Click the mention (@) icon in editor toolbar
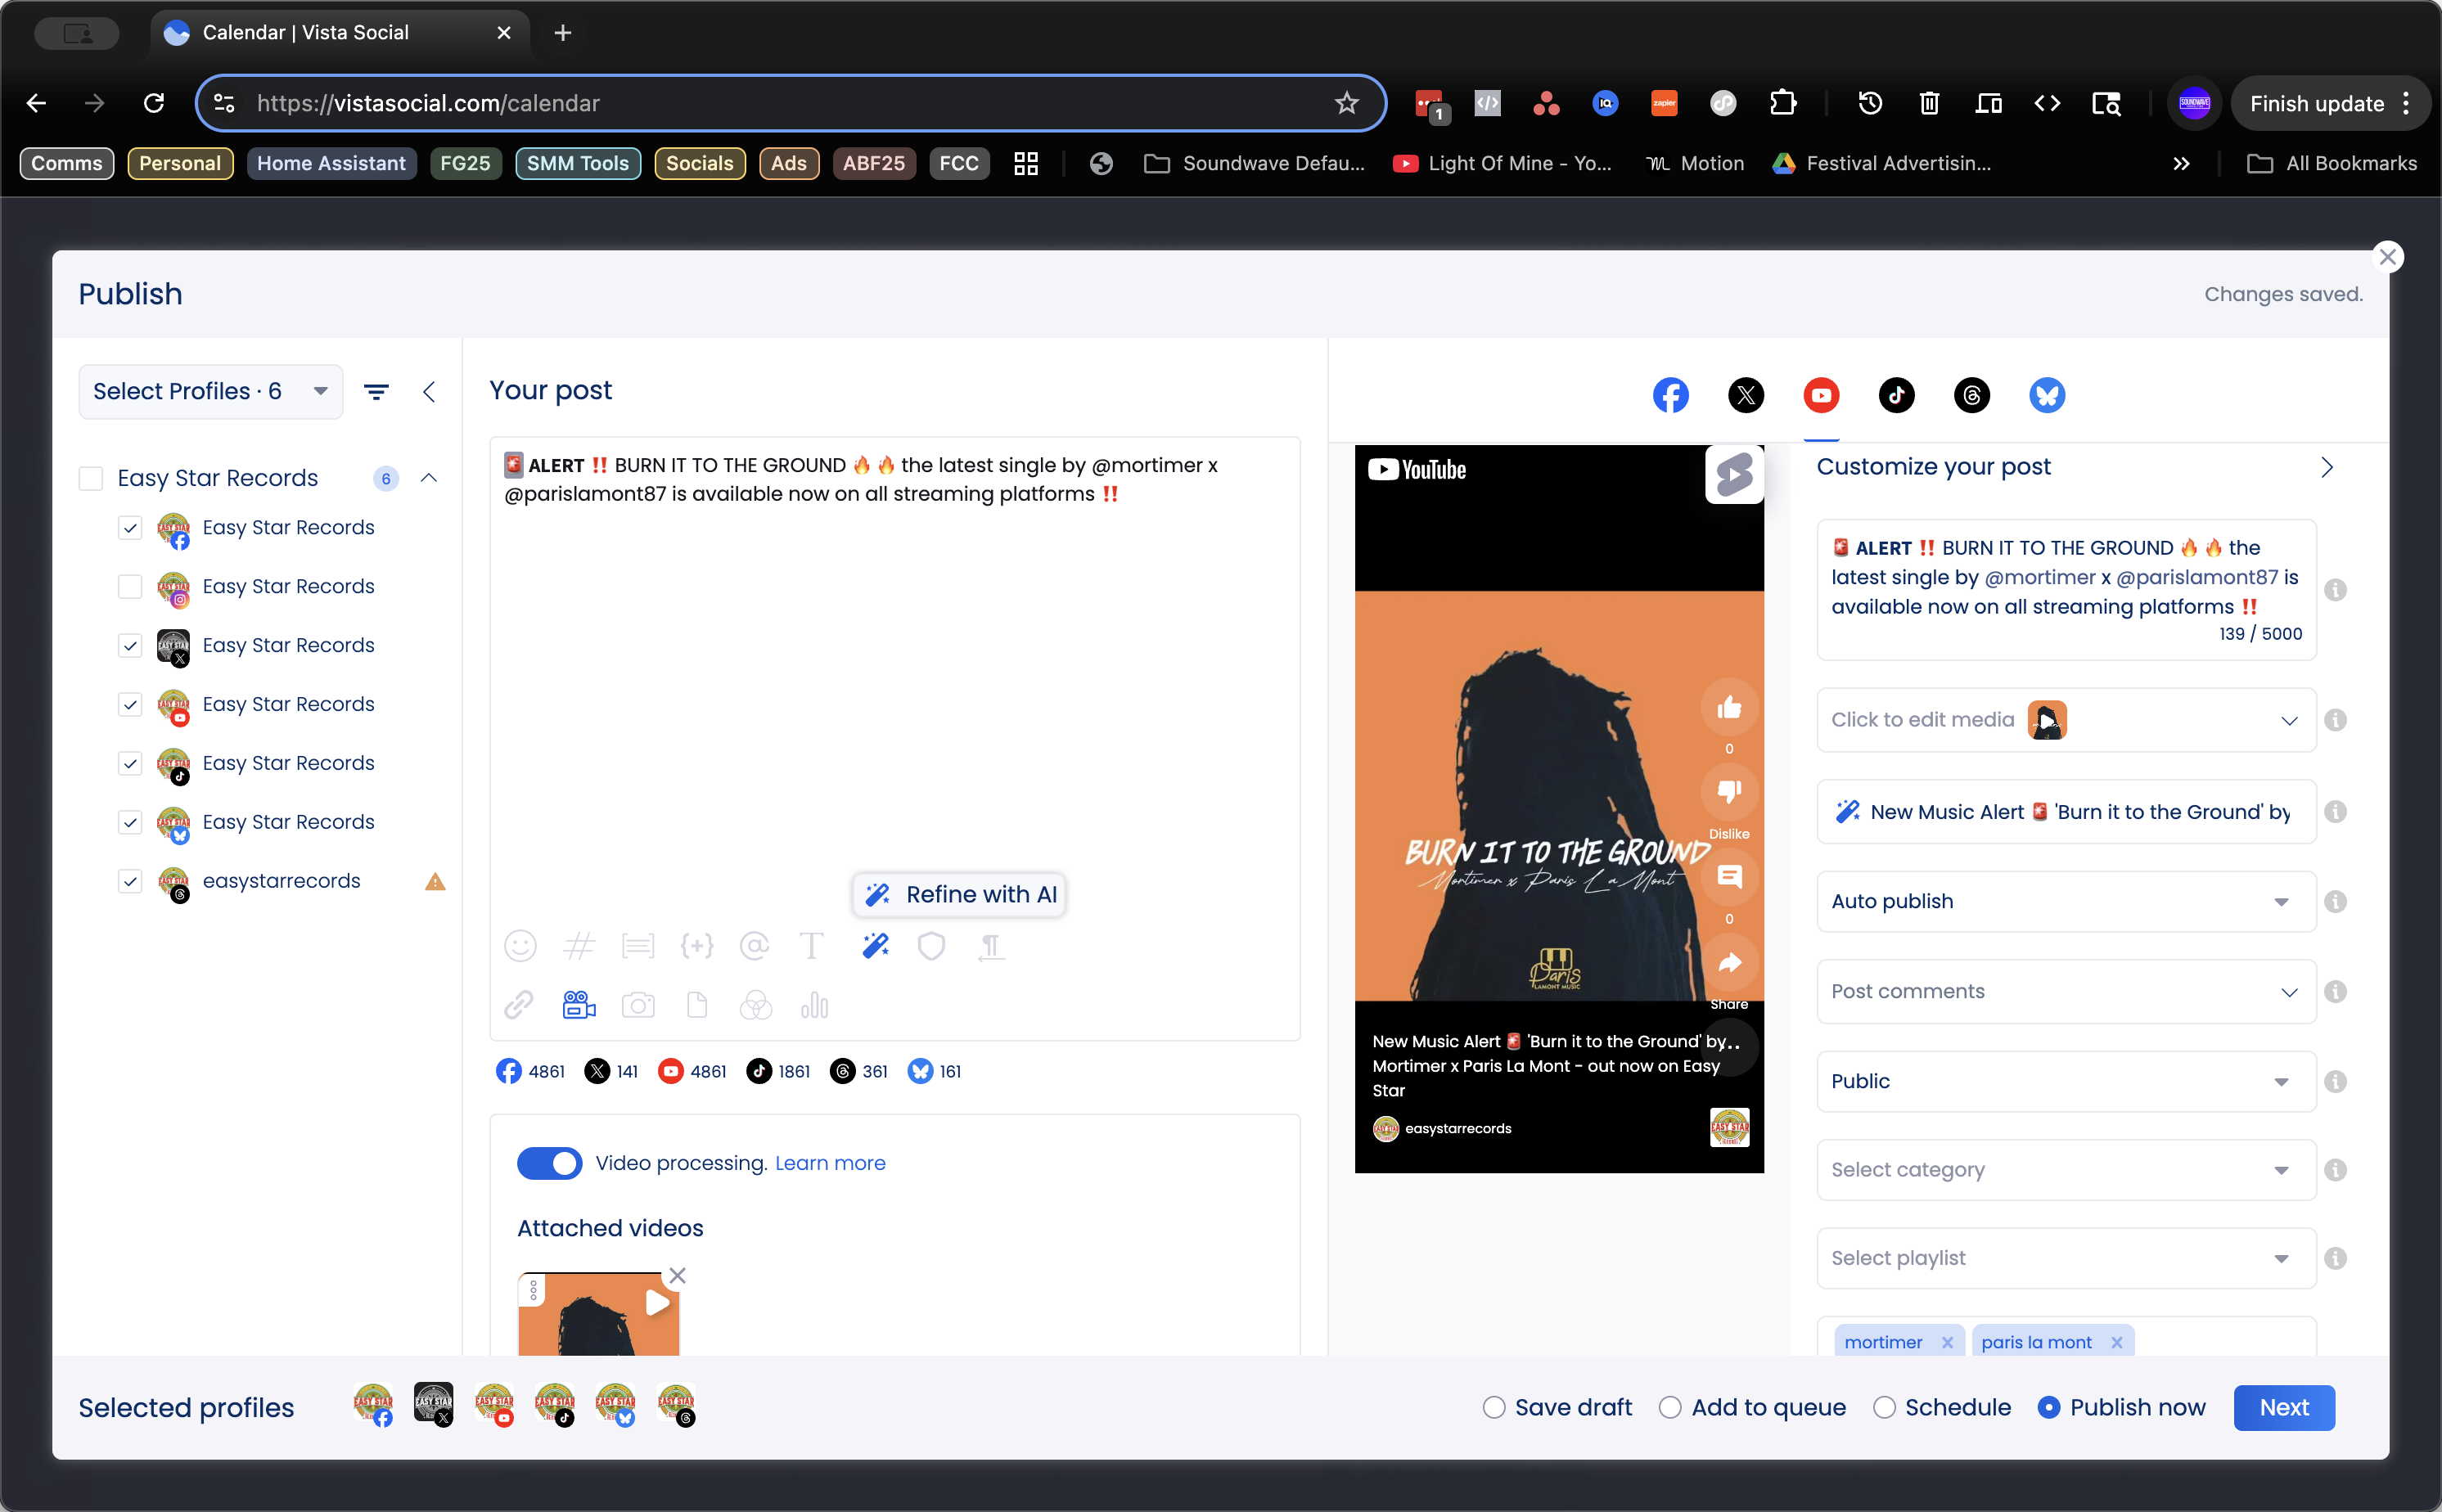This screenshot has width=2442, height=1512. [754, 946]
